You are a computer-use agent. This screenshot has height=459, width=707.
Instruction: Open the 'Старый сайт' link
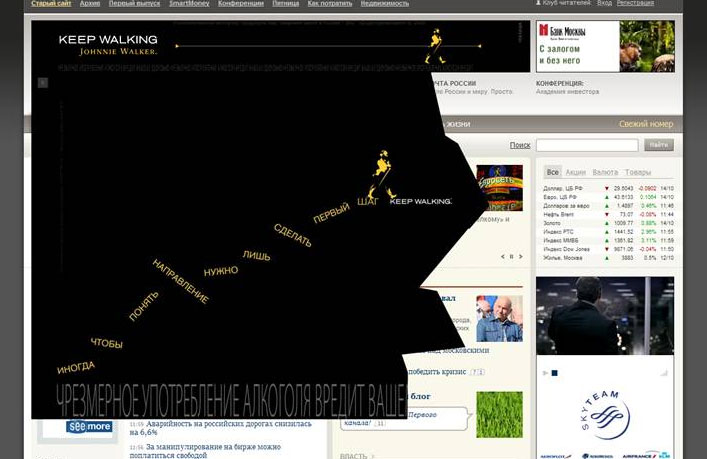click(x=51, y=3)
